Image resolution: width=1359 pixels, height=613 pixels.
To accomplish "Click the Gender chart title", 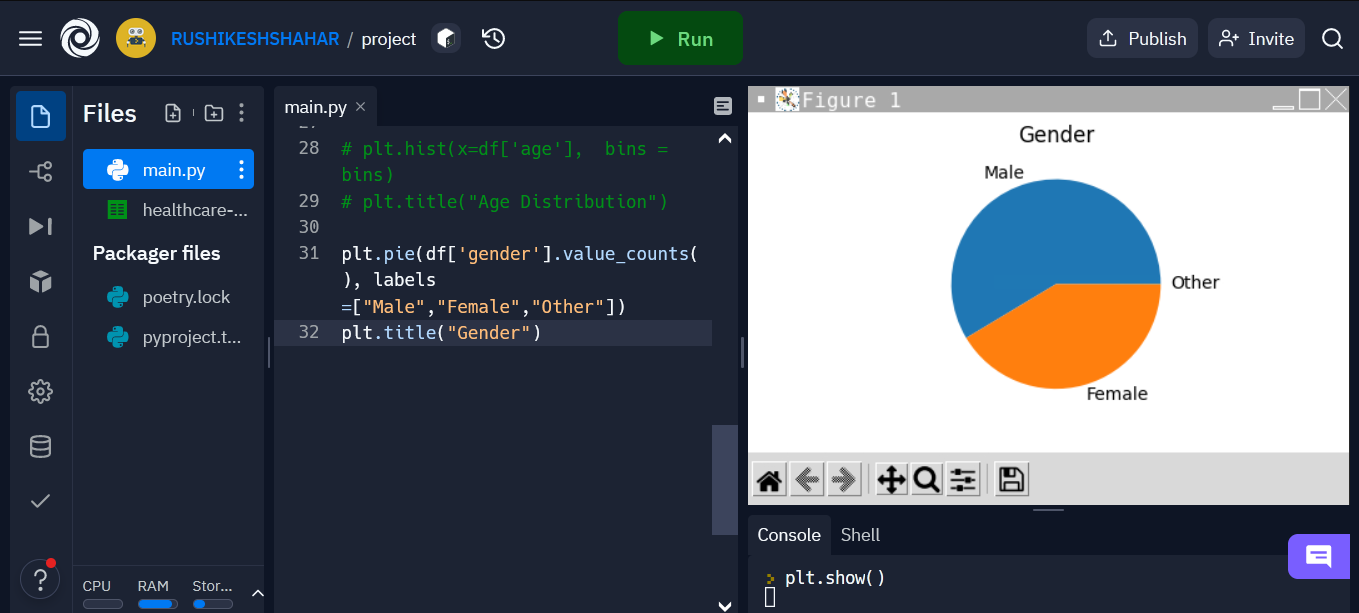I will [x=1056, y=134].
